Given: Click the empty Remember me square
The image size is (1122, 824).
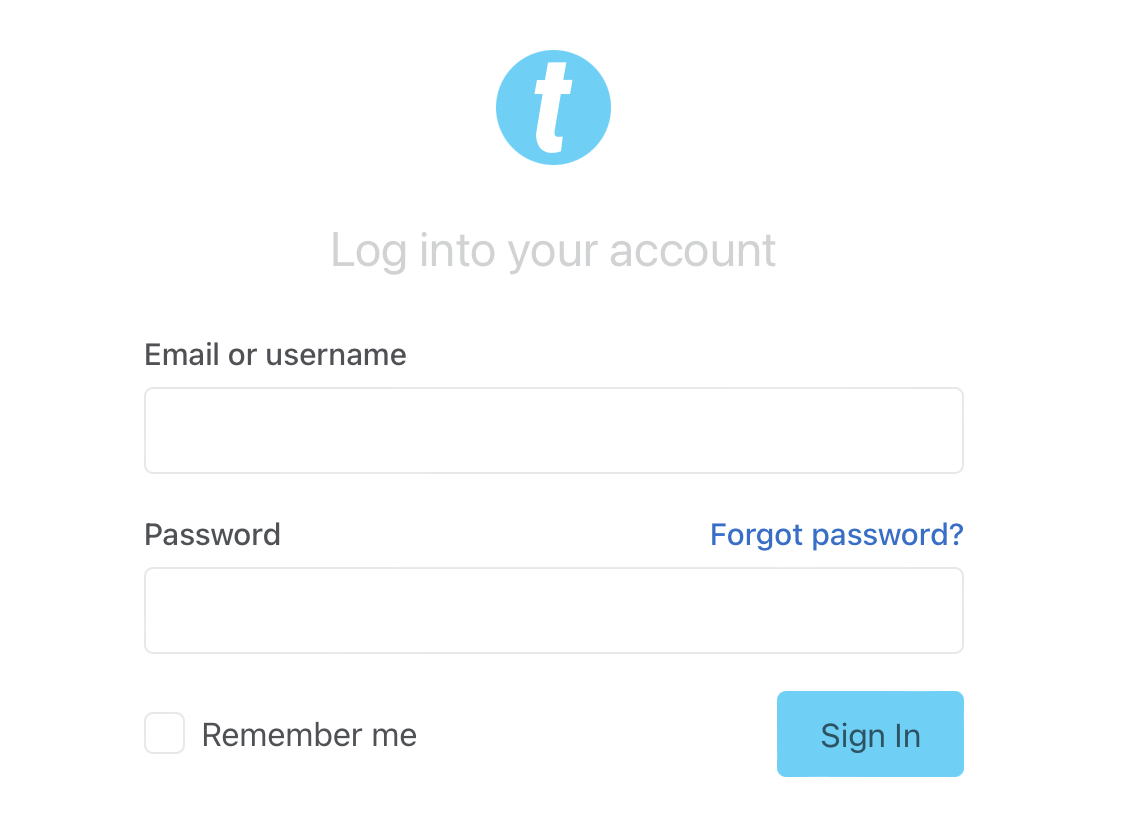Looking at the screenshot, I should [164, 733].
